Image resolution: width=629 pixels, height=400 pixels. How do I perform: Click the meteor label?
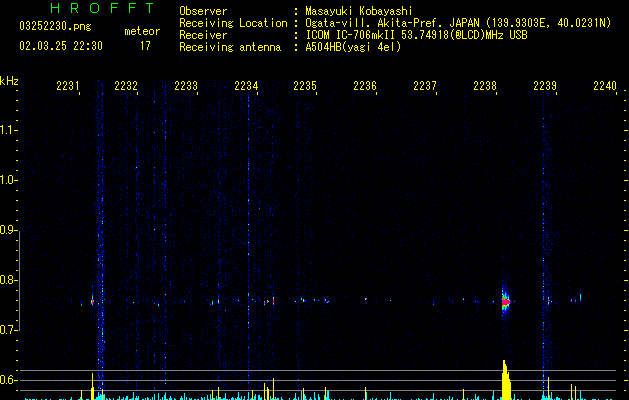pos(142,31)
